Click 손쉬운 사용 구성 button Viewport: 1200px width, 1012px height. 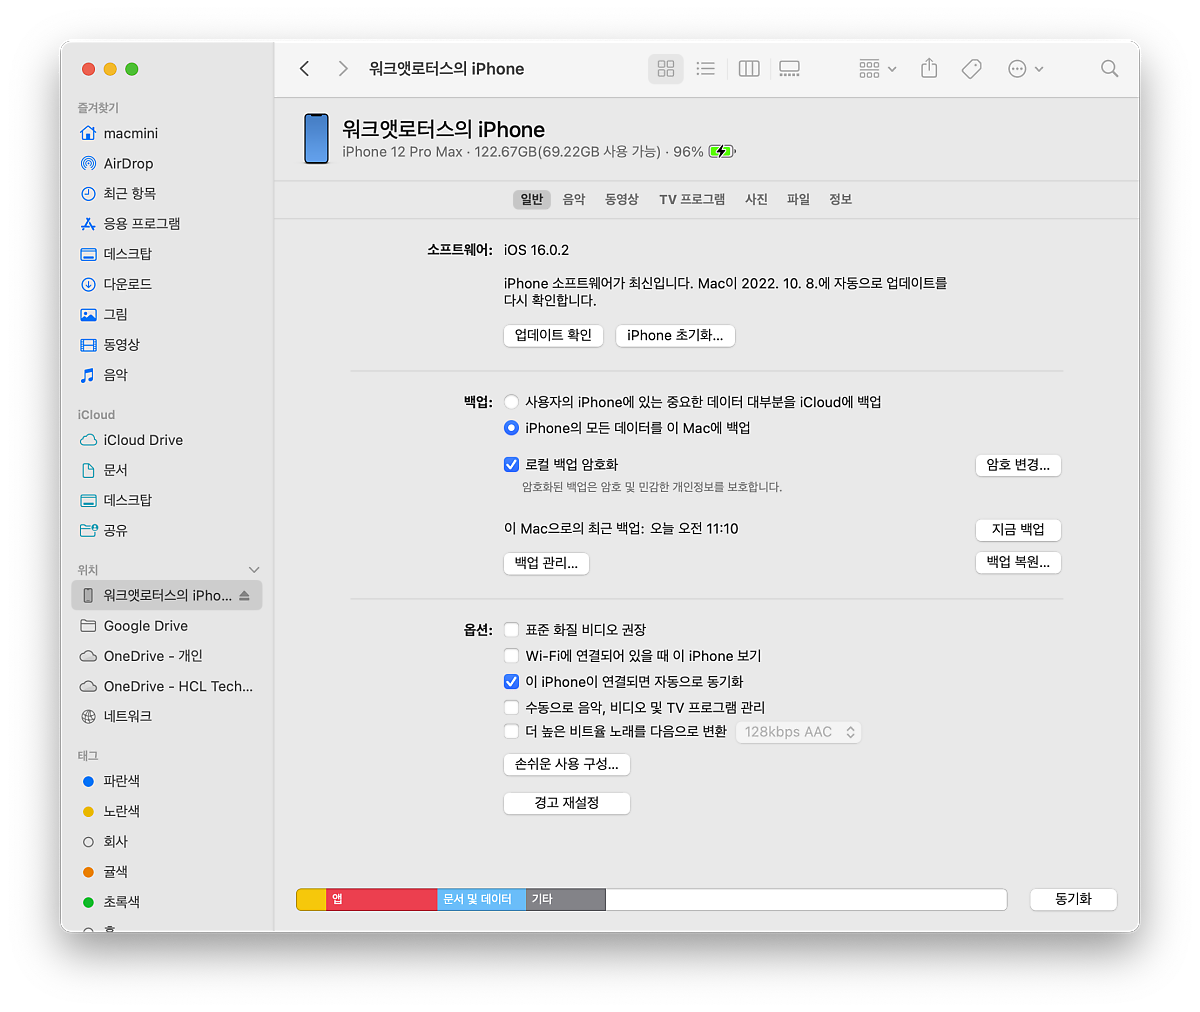click(567, 764)
